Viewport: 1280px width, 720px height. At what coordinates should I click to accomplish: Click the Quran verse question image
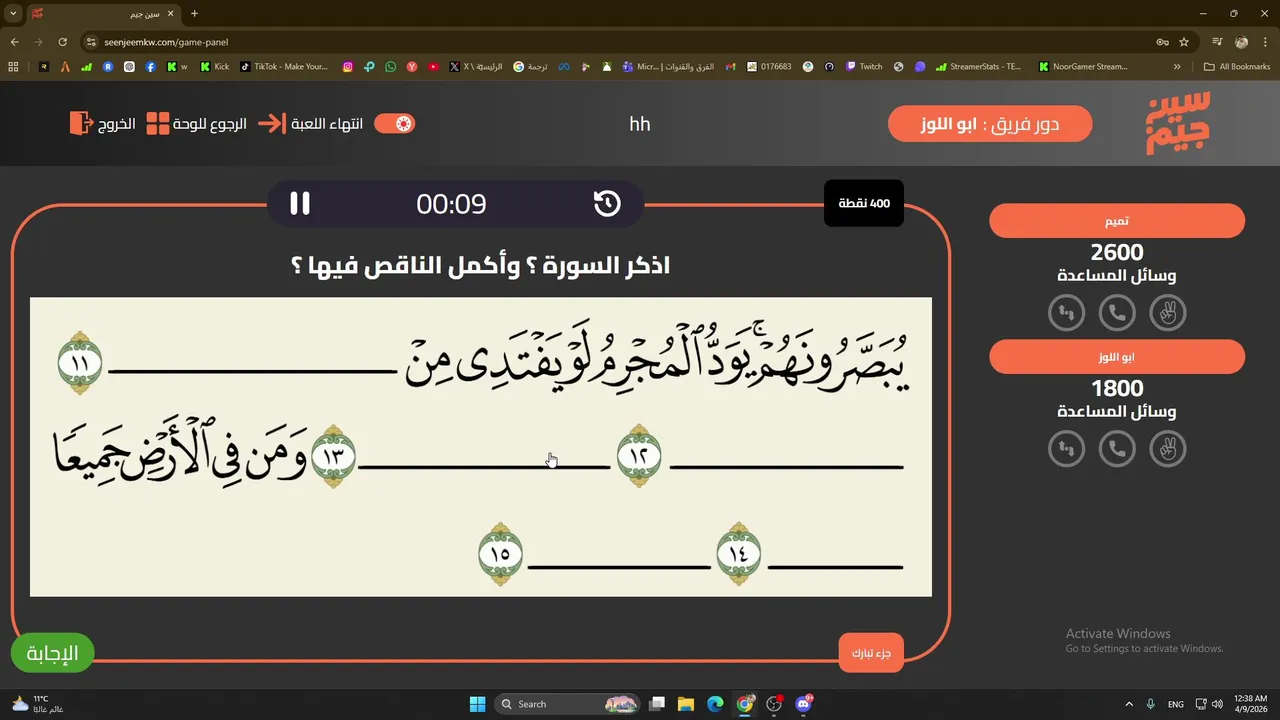coord(481,447)
